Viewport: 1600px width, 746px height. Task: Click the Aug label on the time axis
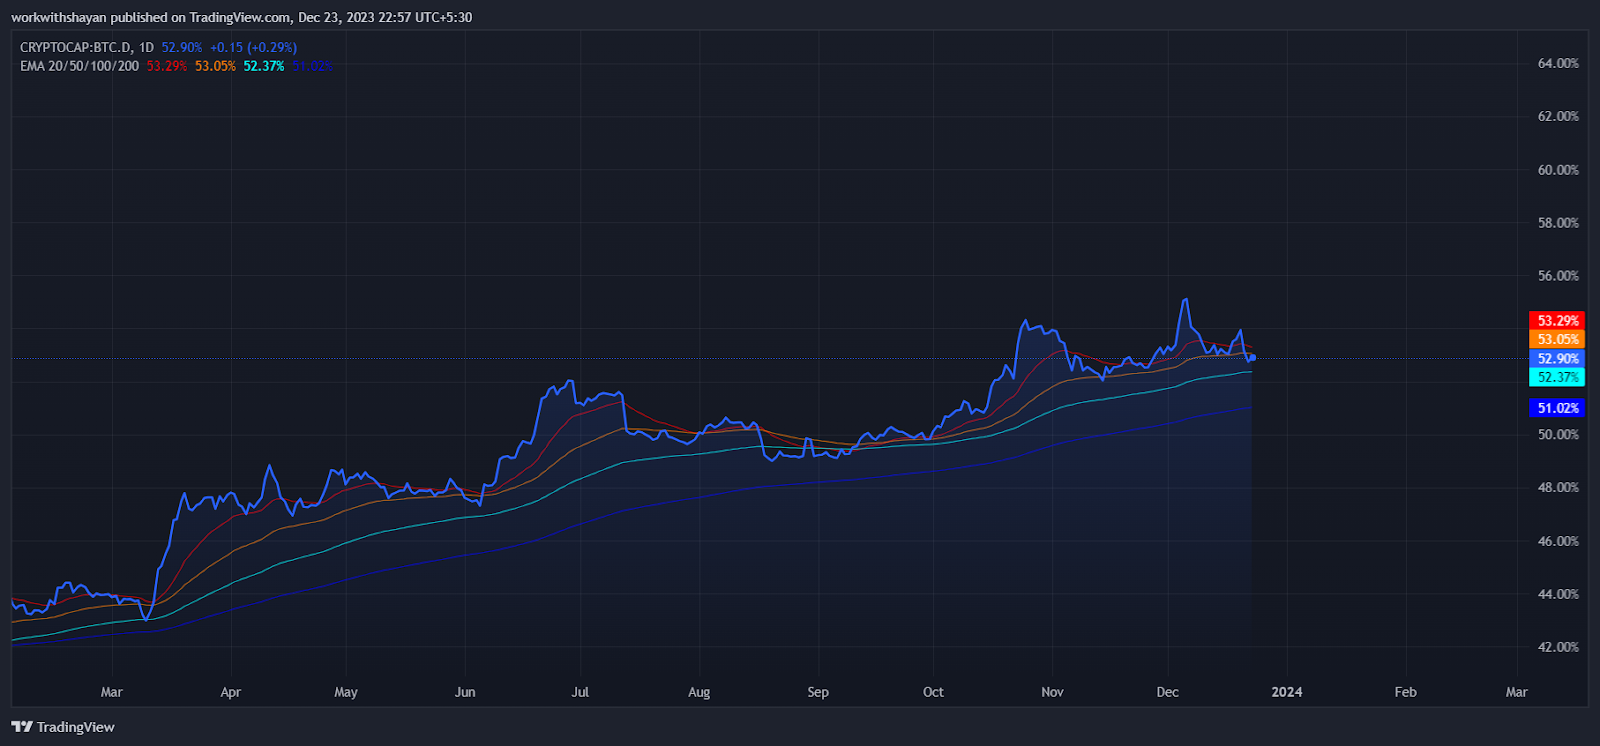699,692
